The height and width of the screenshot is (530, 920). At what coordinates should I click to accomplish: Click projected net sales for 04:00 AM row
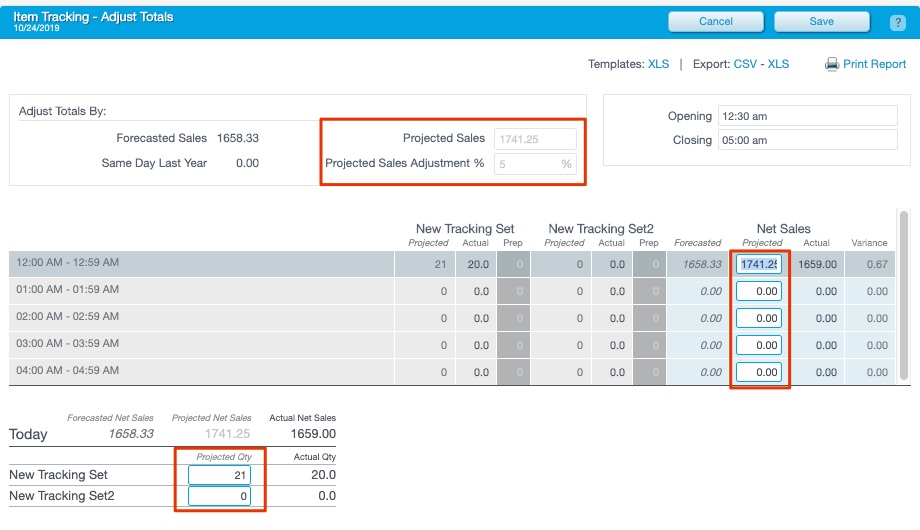click(x=759, y=372)
